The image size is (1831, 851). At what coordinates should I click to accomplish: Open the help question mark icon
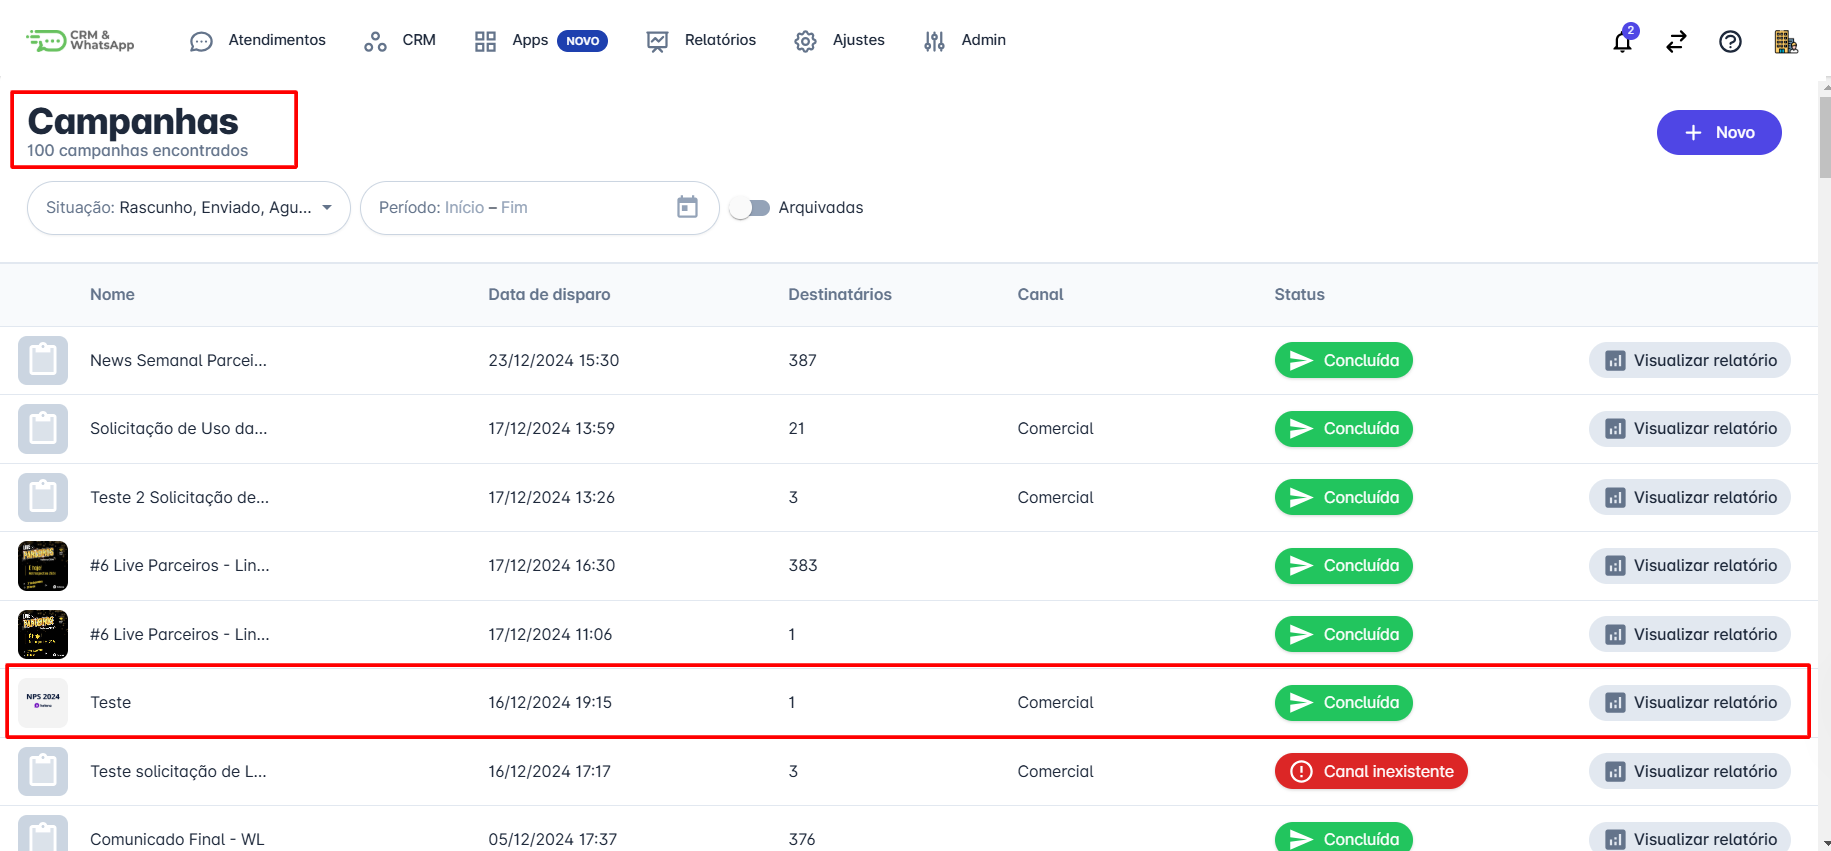point(1730,41)
